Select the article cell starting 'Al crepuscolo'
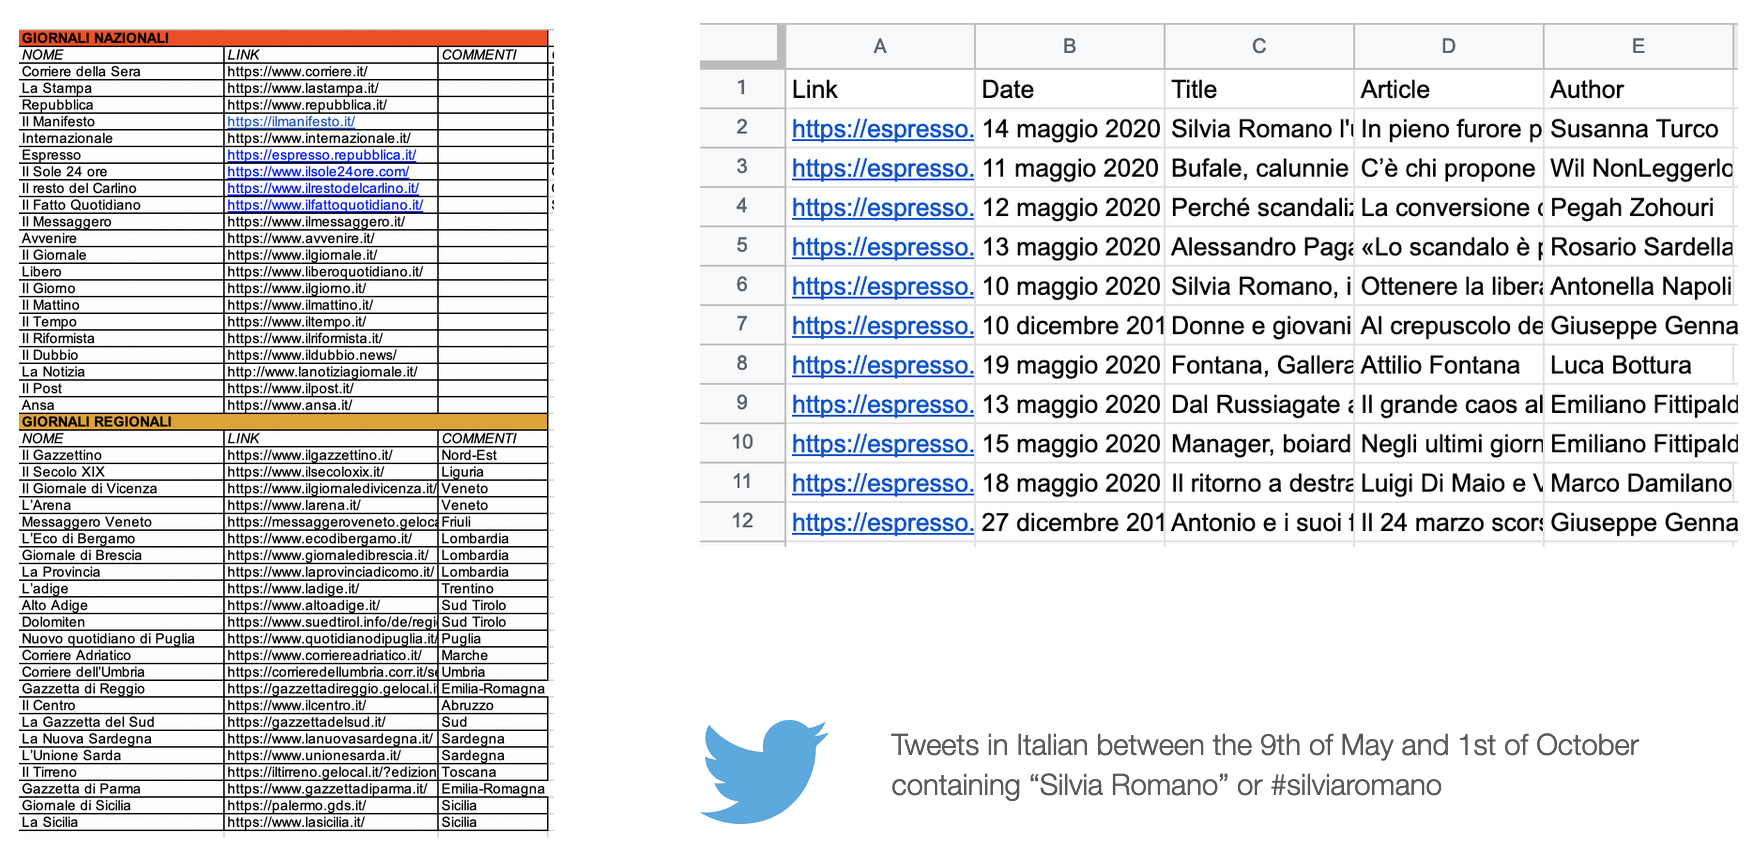 pyautogui.click(x=1449, y=326)
